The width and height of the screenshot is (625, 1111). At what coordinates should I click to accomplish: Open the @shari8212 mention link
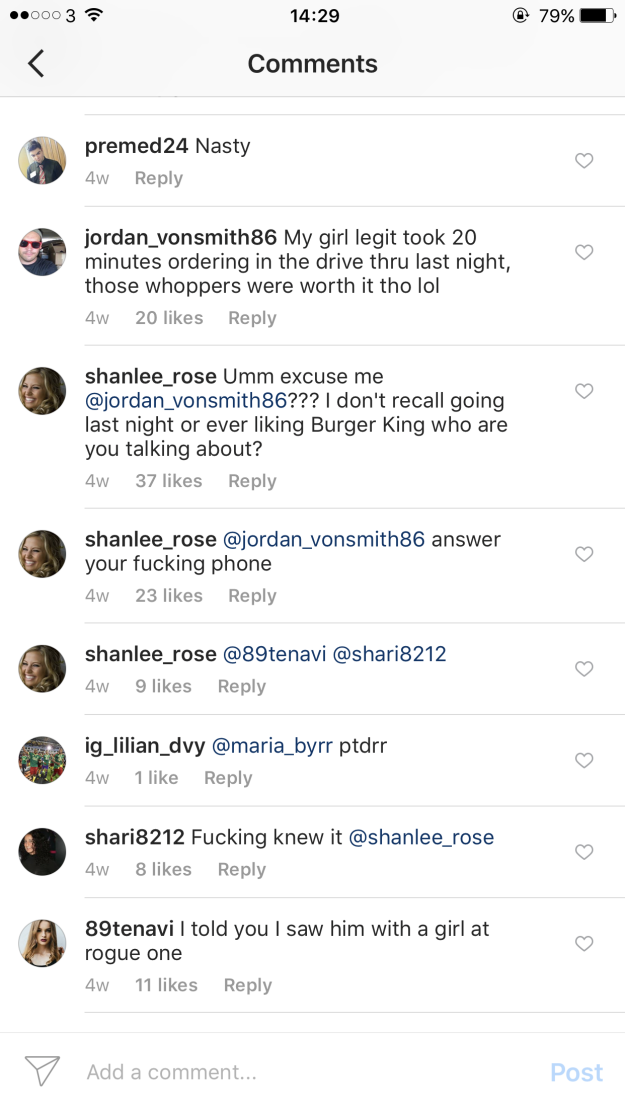389,654
